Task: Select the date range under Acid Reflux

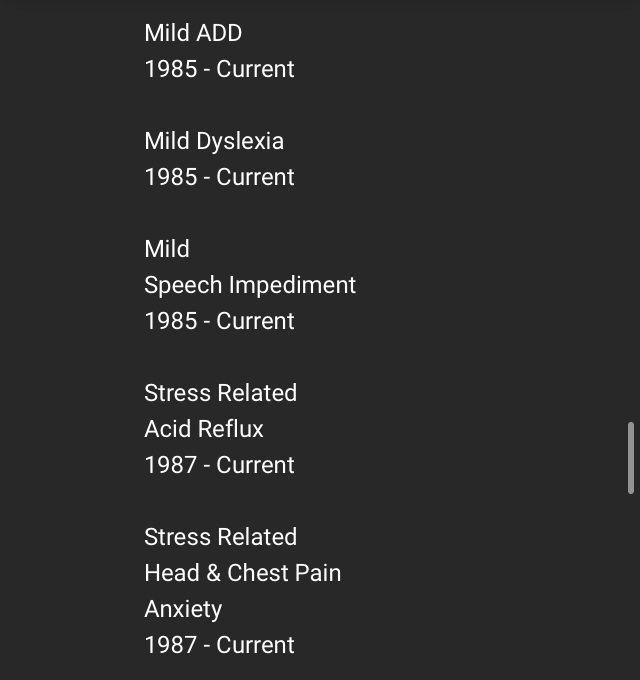Action: (219, 465)
